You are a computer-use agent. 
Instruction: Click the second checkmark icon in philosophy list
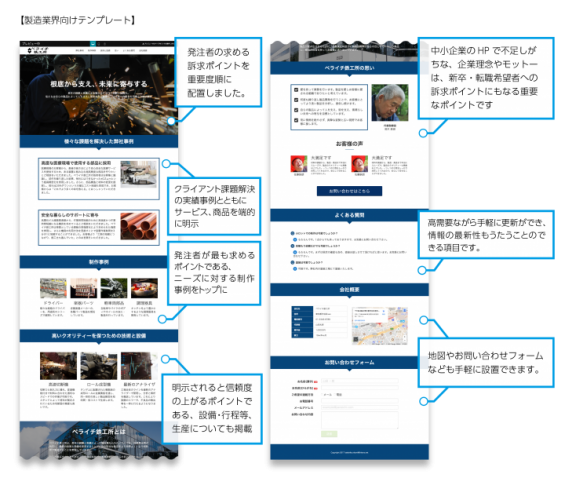pyautogui.click(x=296, y=100)
